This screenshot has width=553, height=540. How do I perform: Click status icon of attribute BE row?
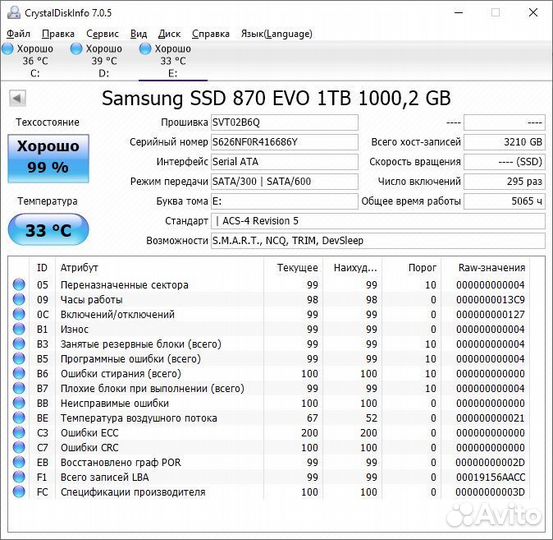(19, 418)
